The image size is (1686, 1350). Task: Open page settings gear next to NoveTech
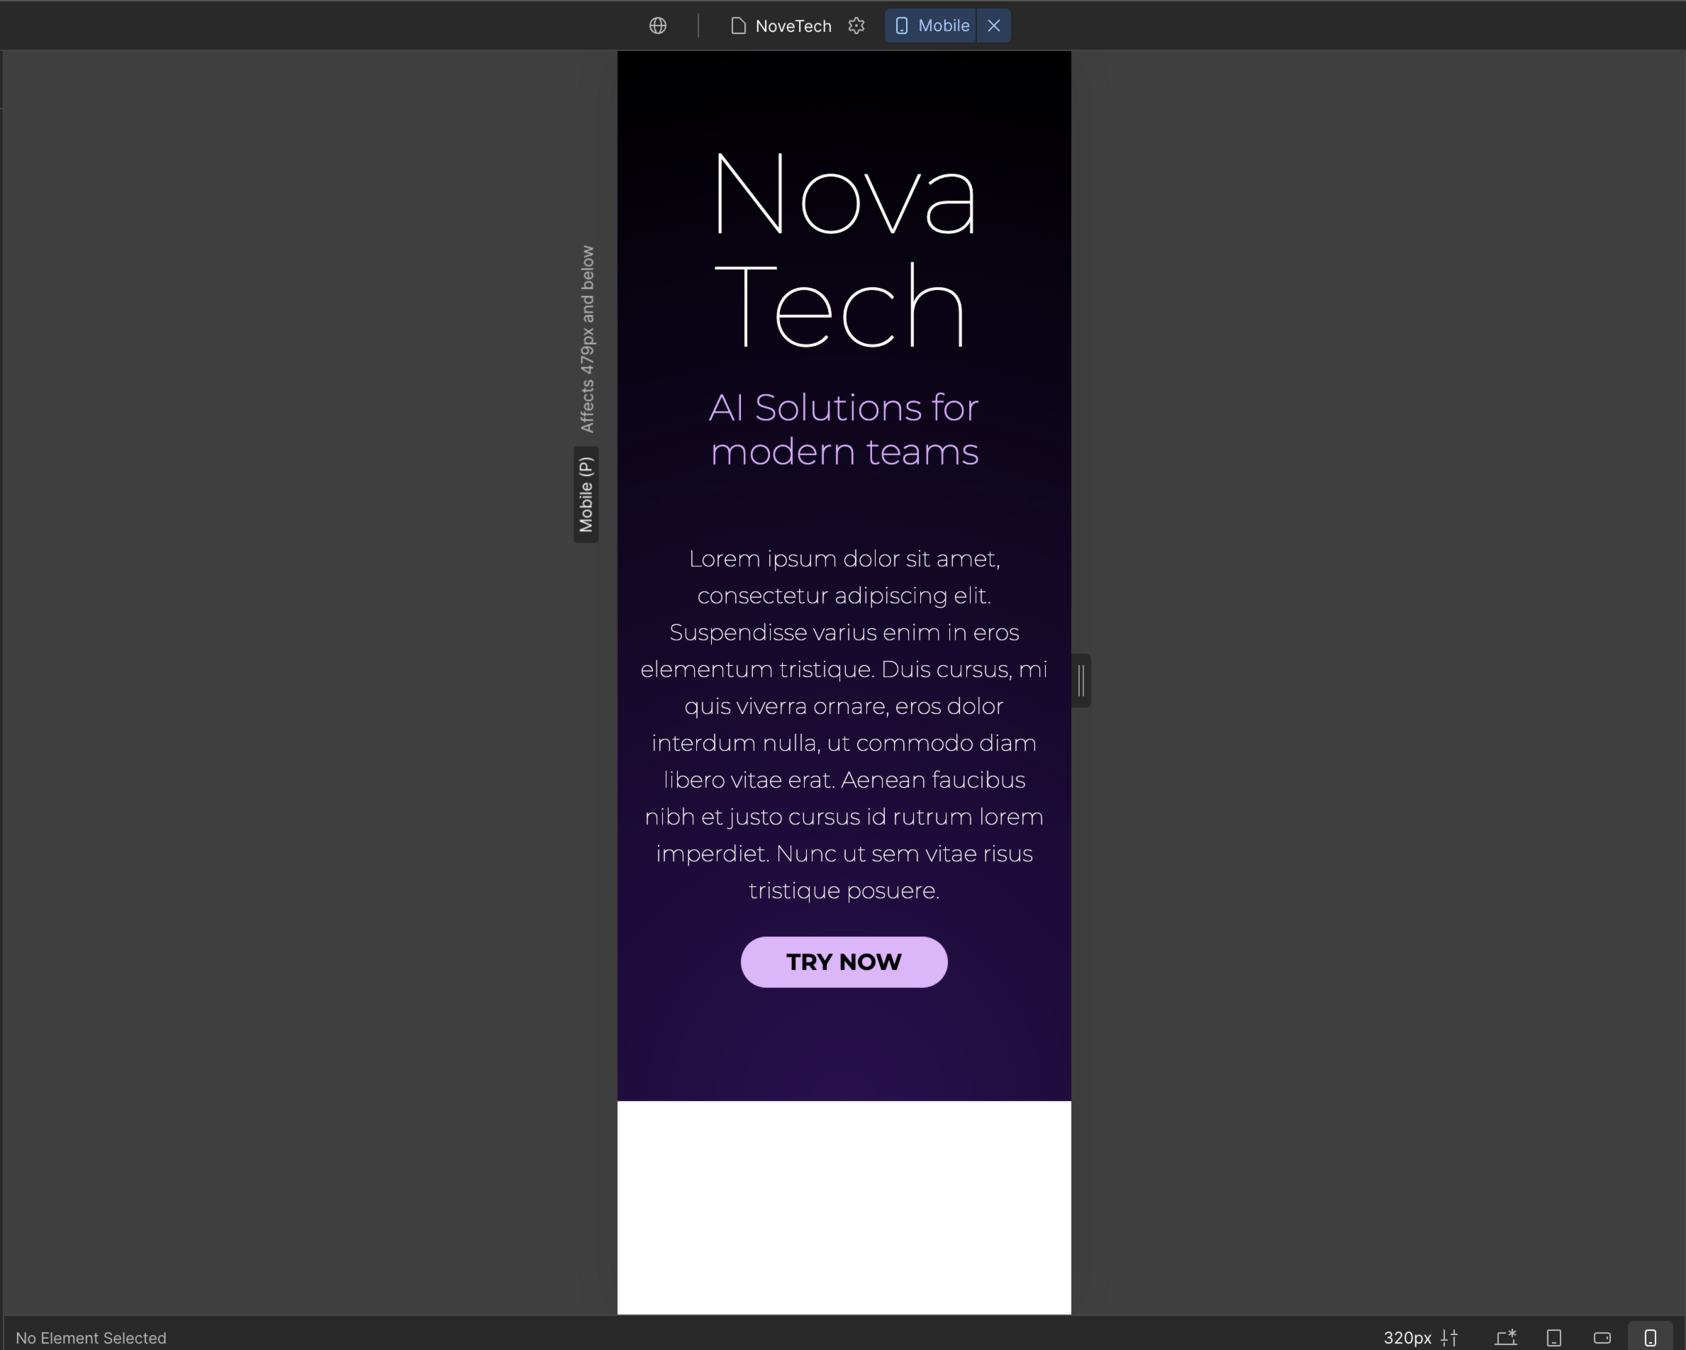[x=857, y=26]
